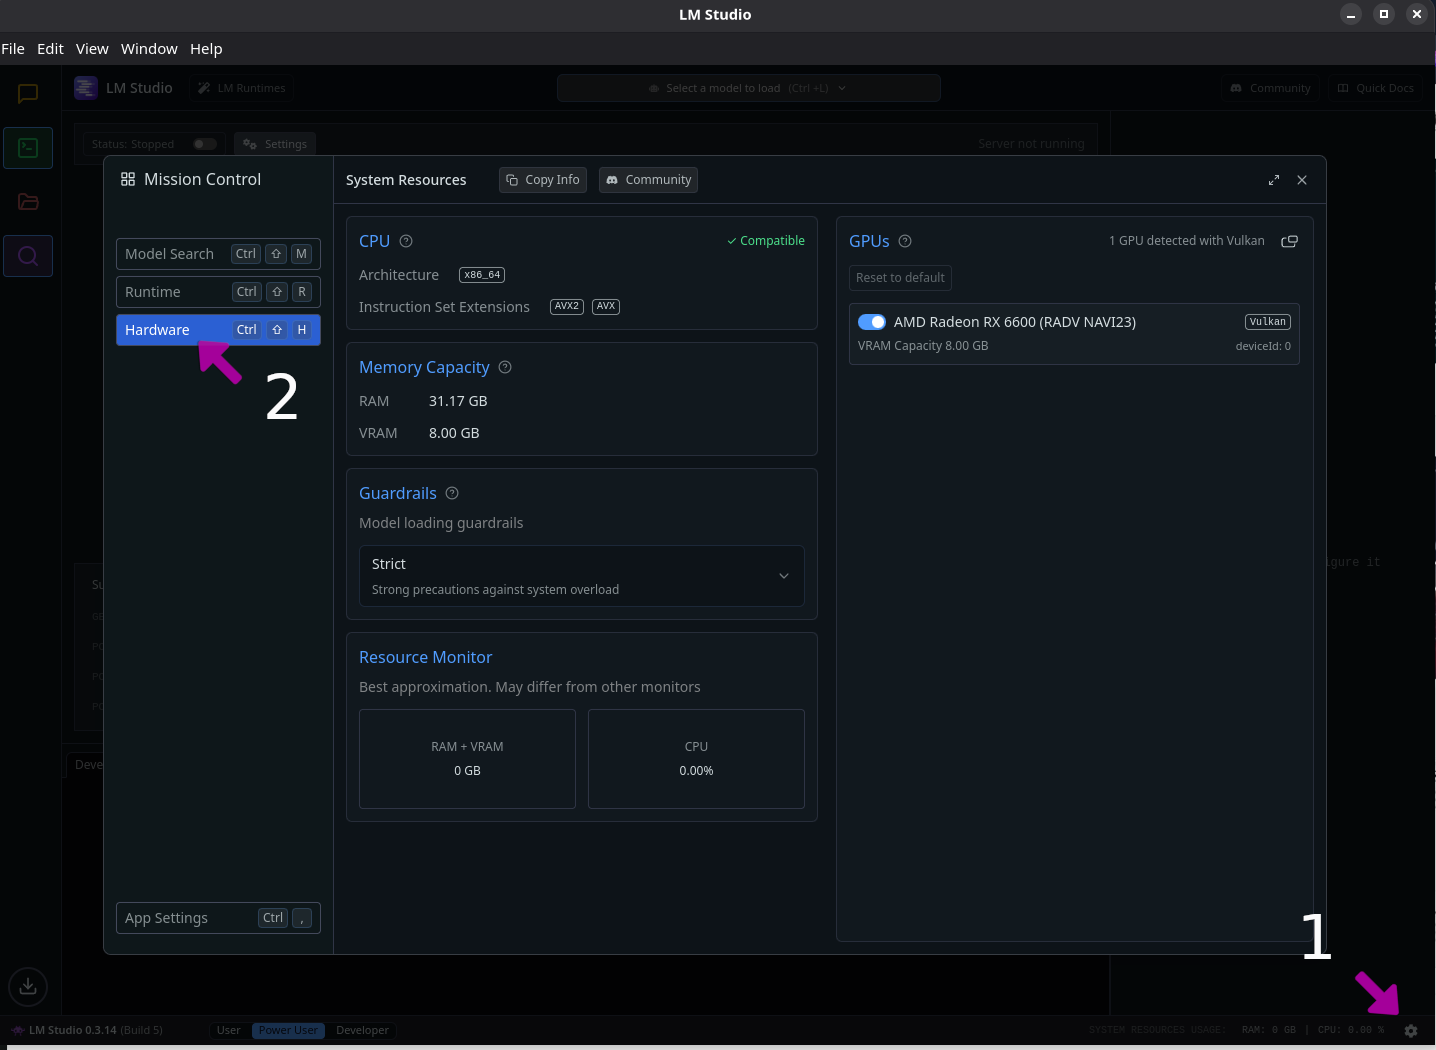Click server Settings button
The width and height of the screenshot is (1436, 1050).
point(275,144)
